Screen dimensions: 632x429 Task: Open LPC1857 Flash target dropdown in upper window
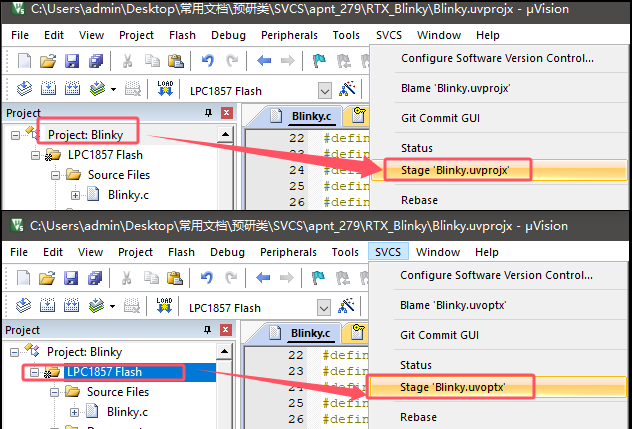323,91
